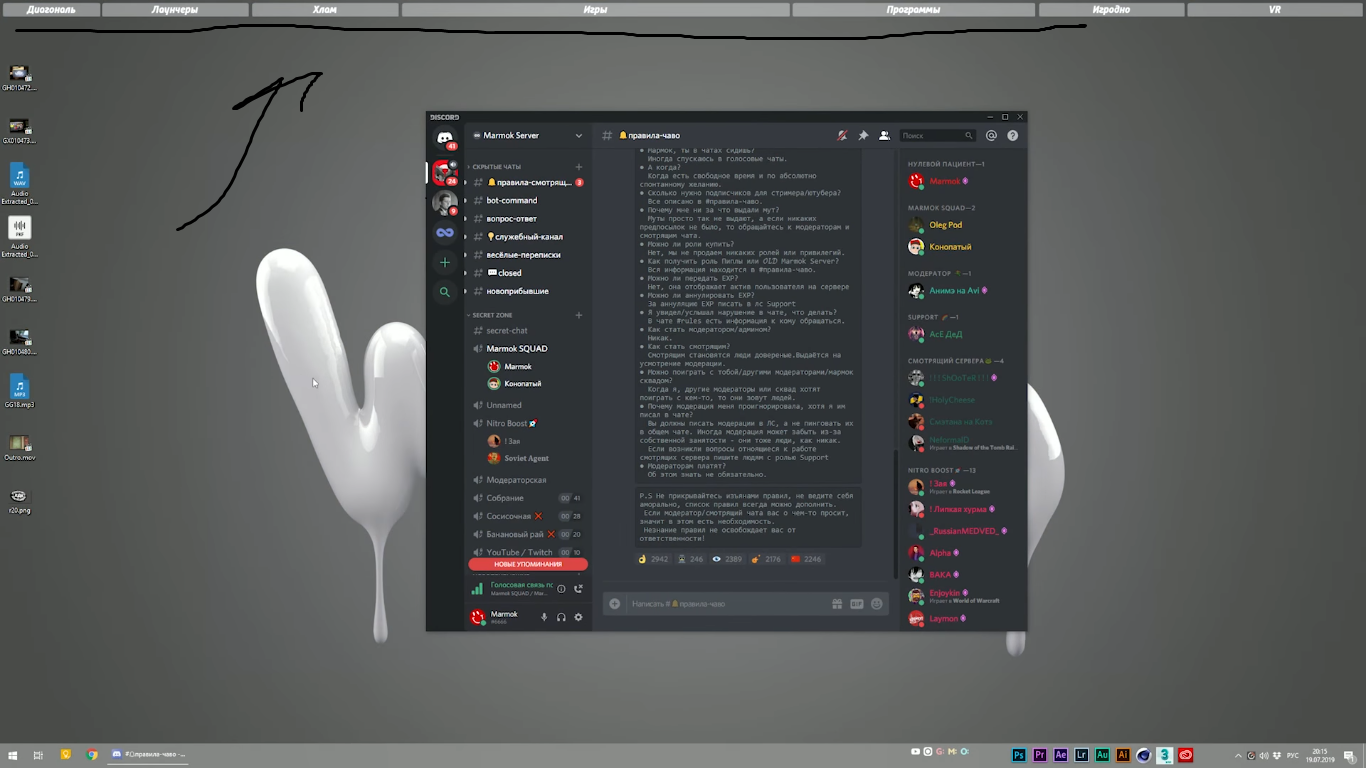Open Marmok Server dropdown menu
Image resolution: width=1366 pixels, height=768 pixels.
point(528,135)
